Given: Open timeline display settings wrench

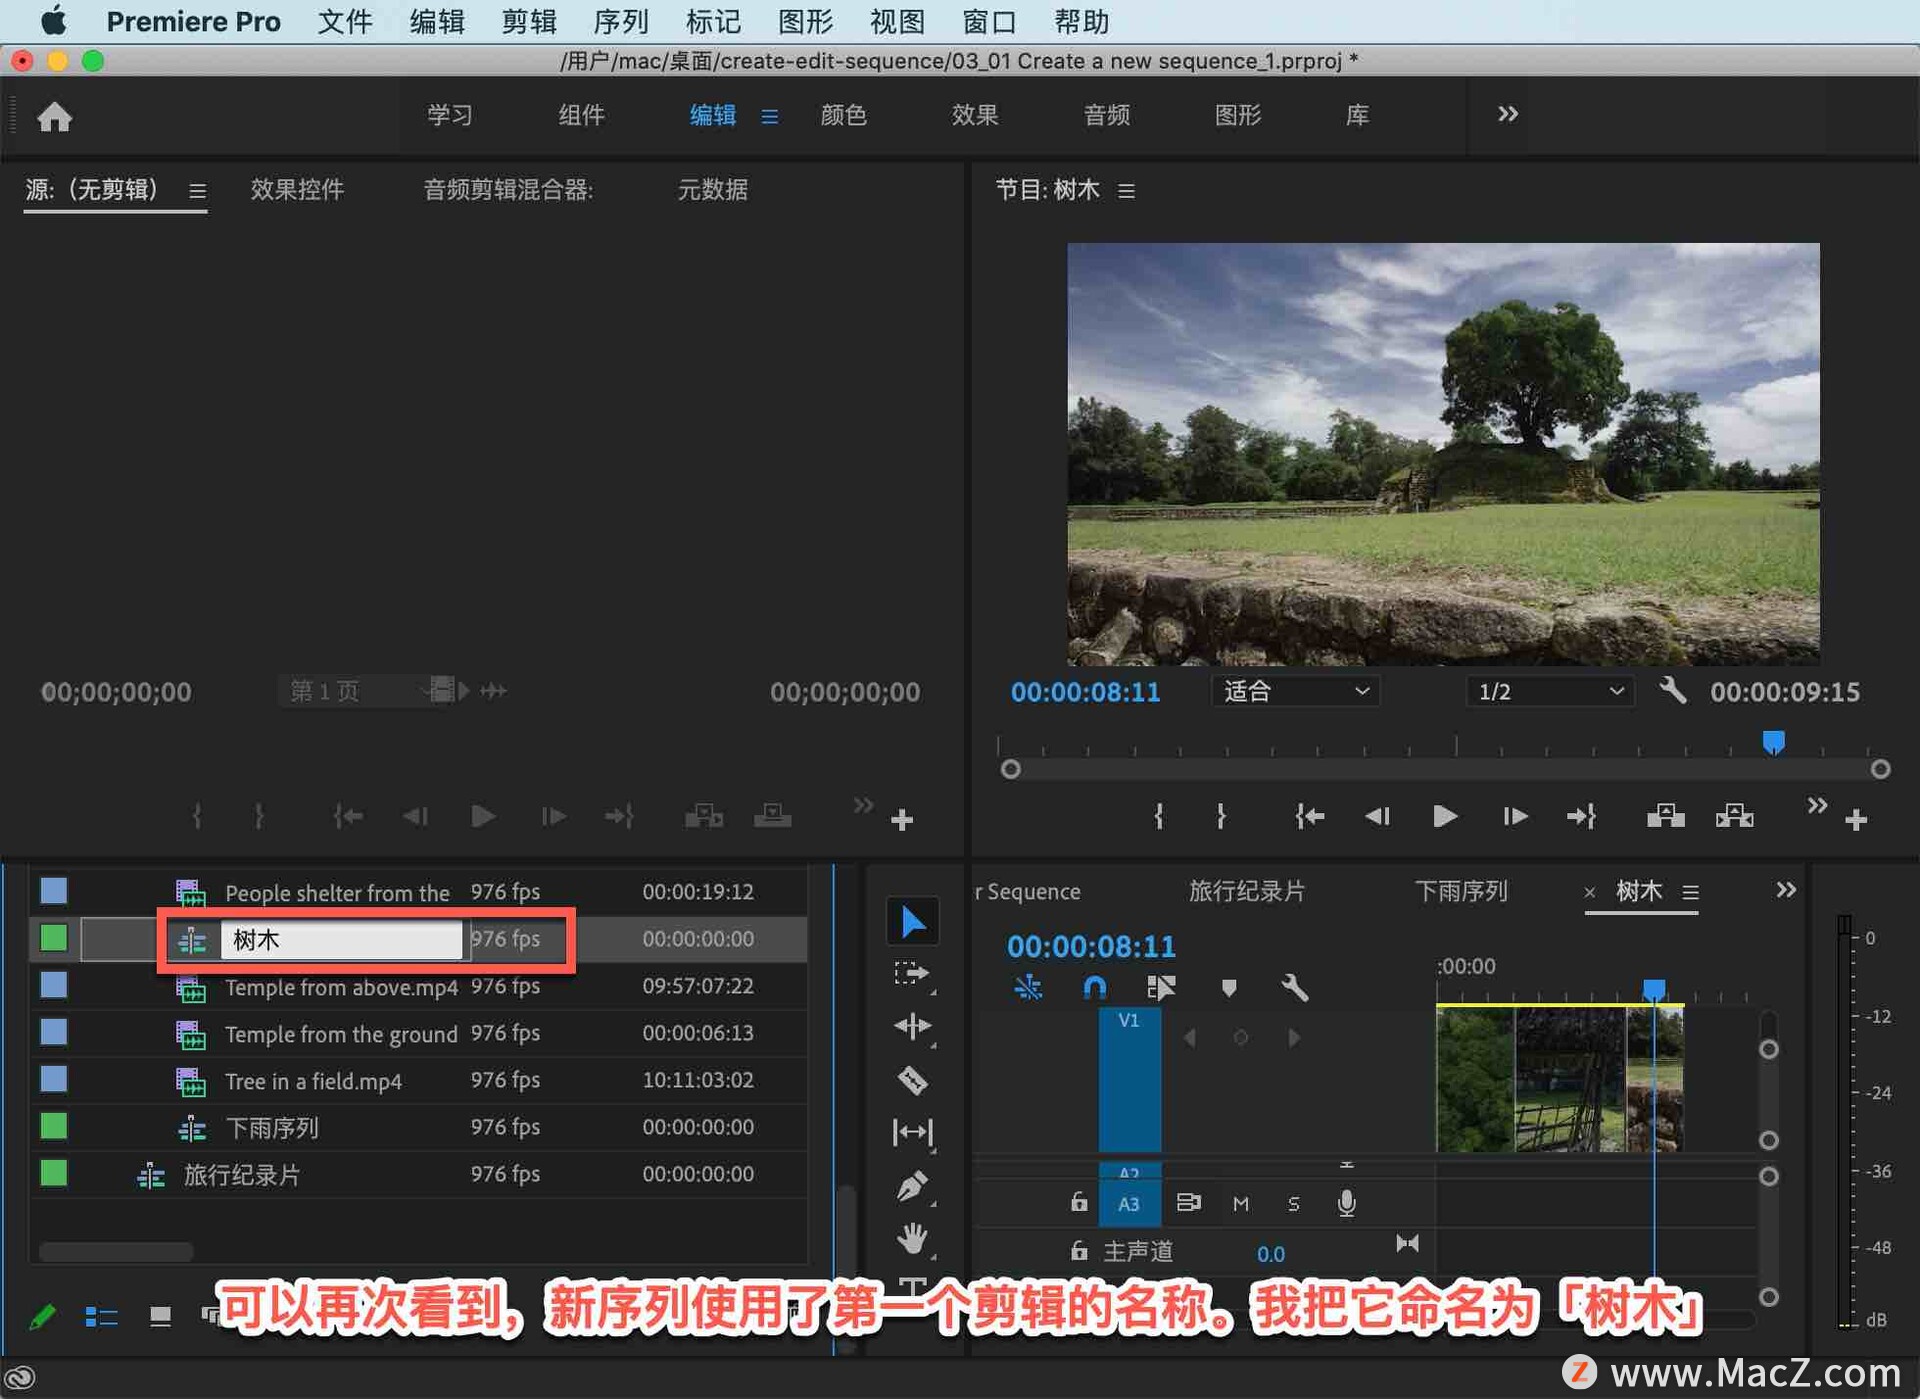Looking at the screenshot, I should click(x=1294, y=988).
